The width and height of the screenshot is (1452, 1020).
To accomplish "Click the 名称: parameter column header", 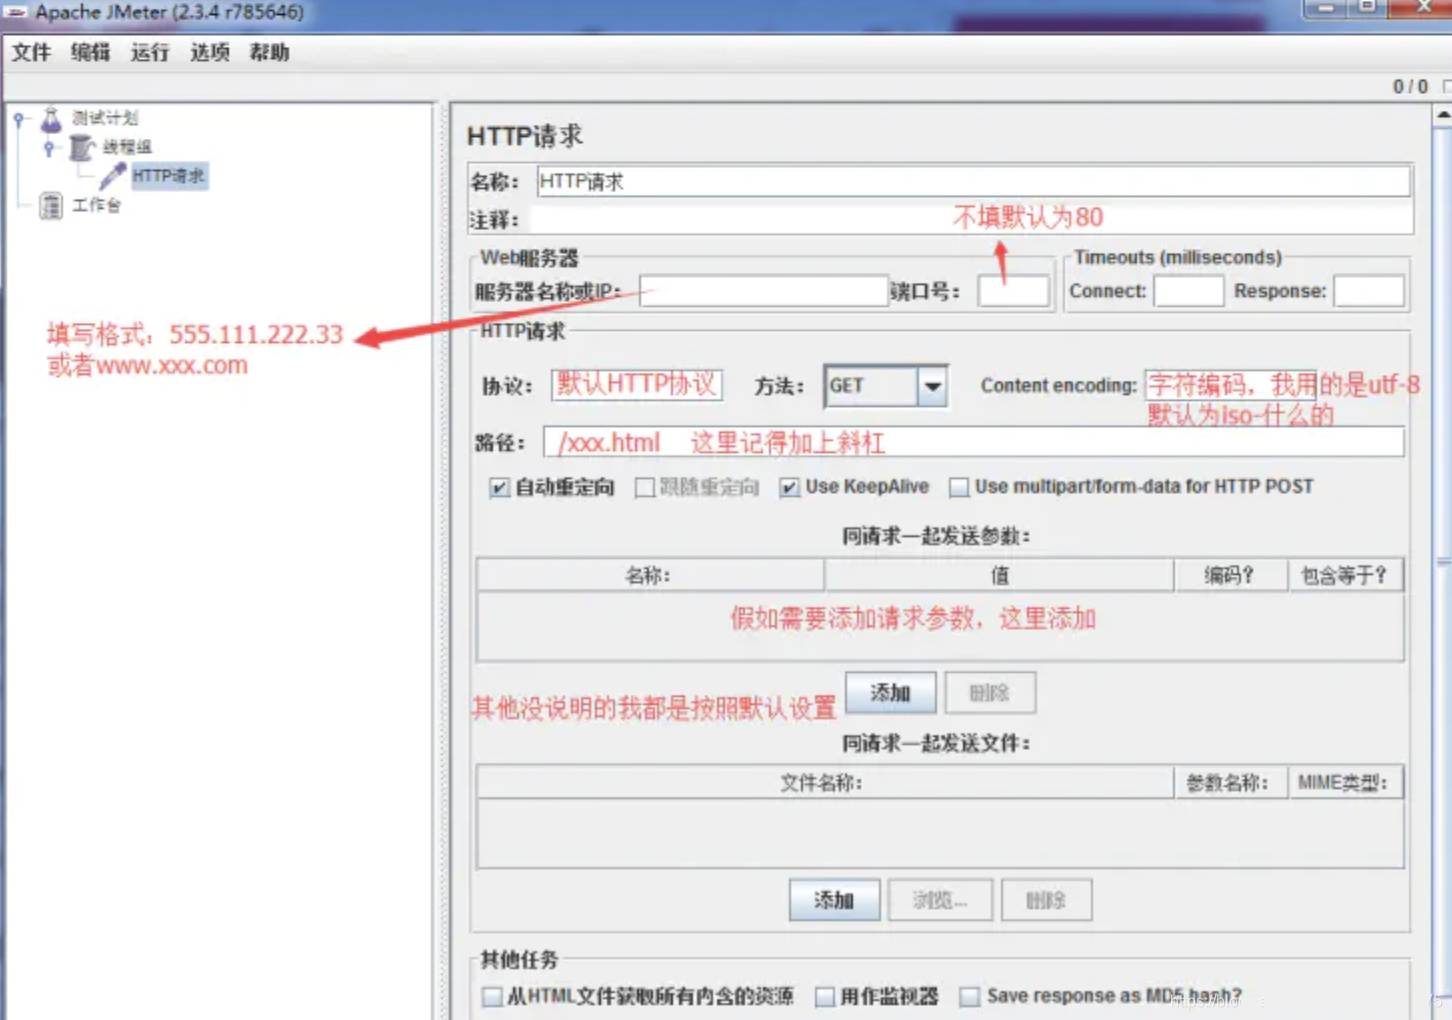I will coord(650,575).
